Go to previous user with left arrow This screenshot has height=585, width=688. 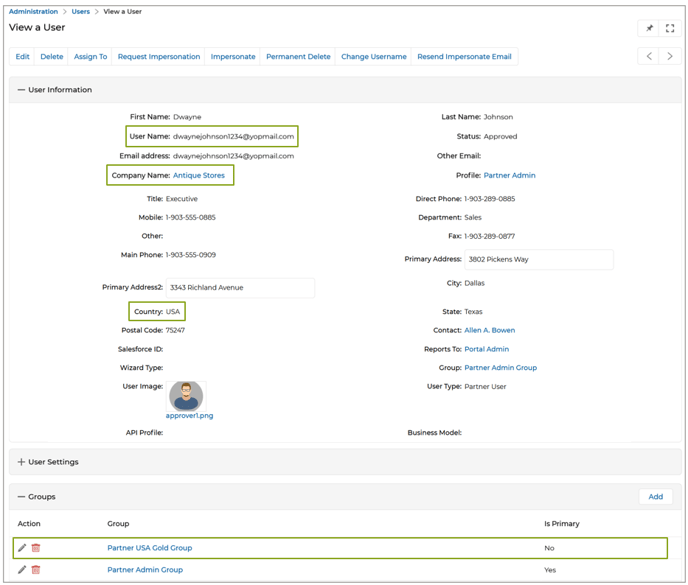pyautogui.click(x=649, y=57)
